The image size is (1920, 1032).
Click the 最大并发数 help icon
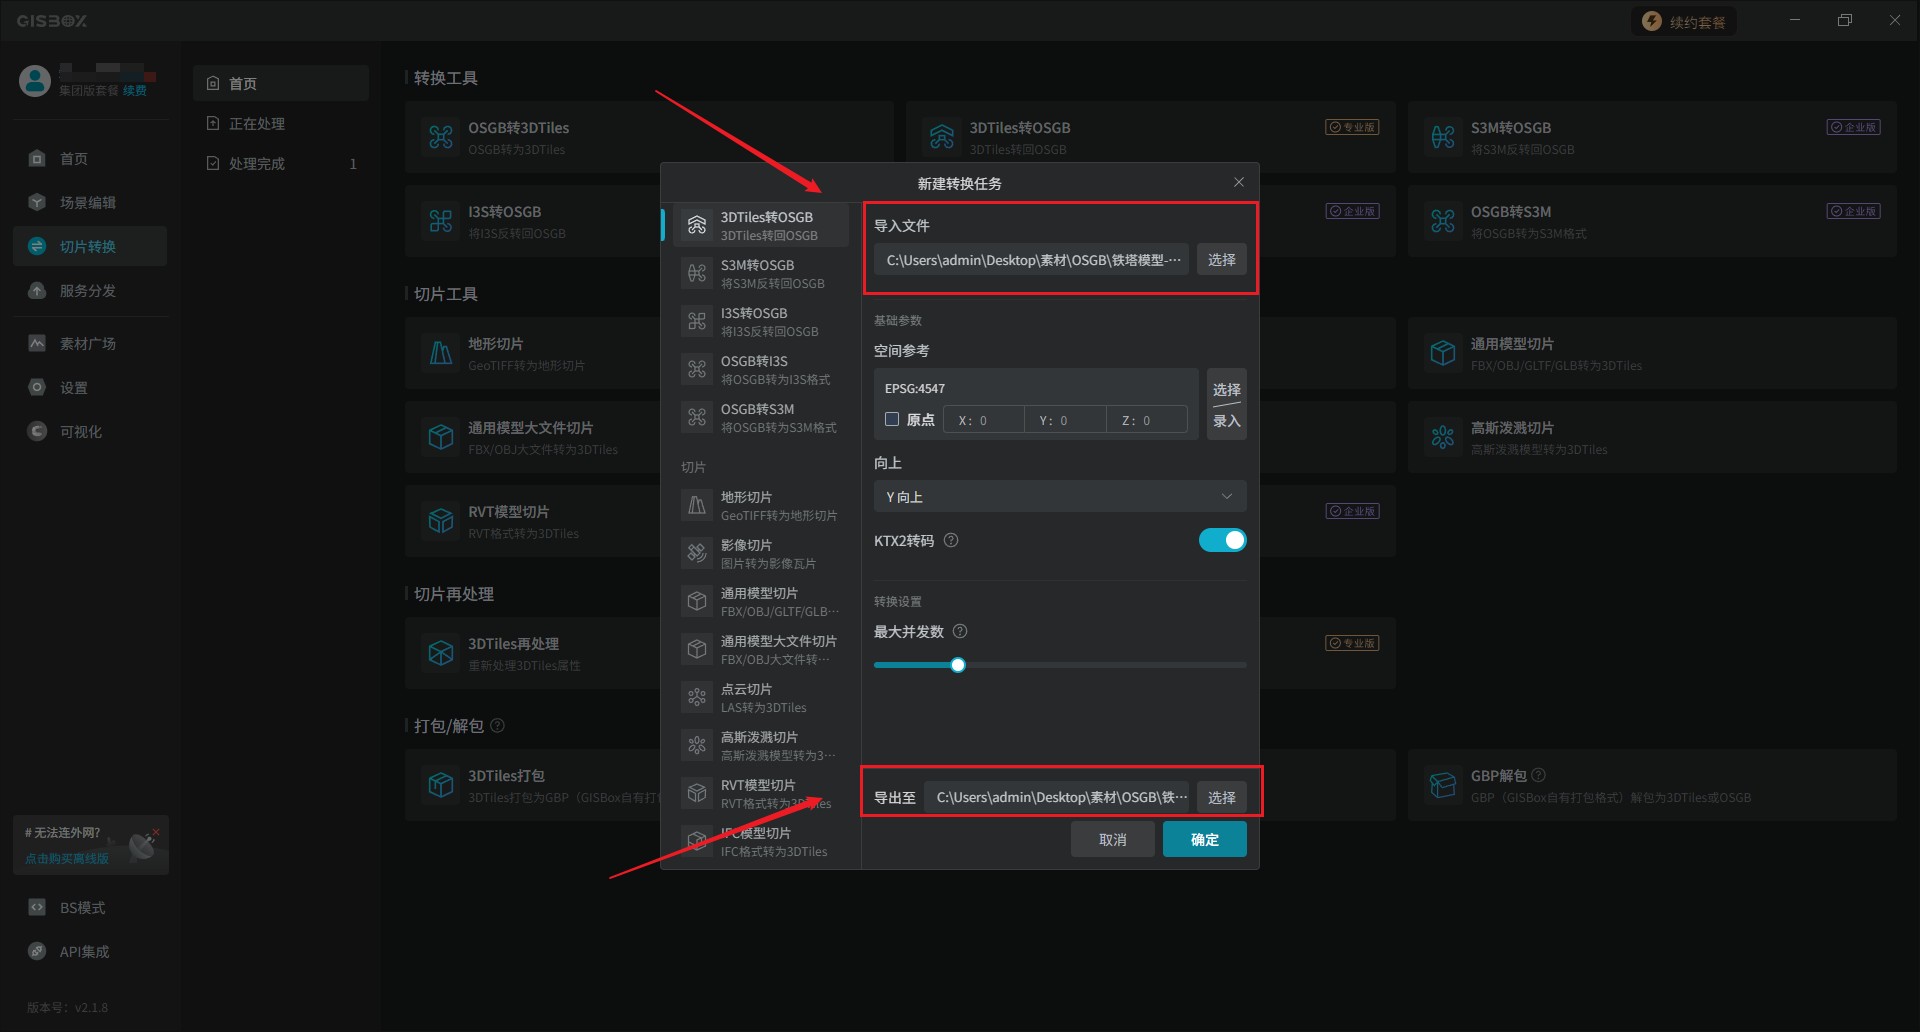[x=960, y=631]
